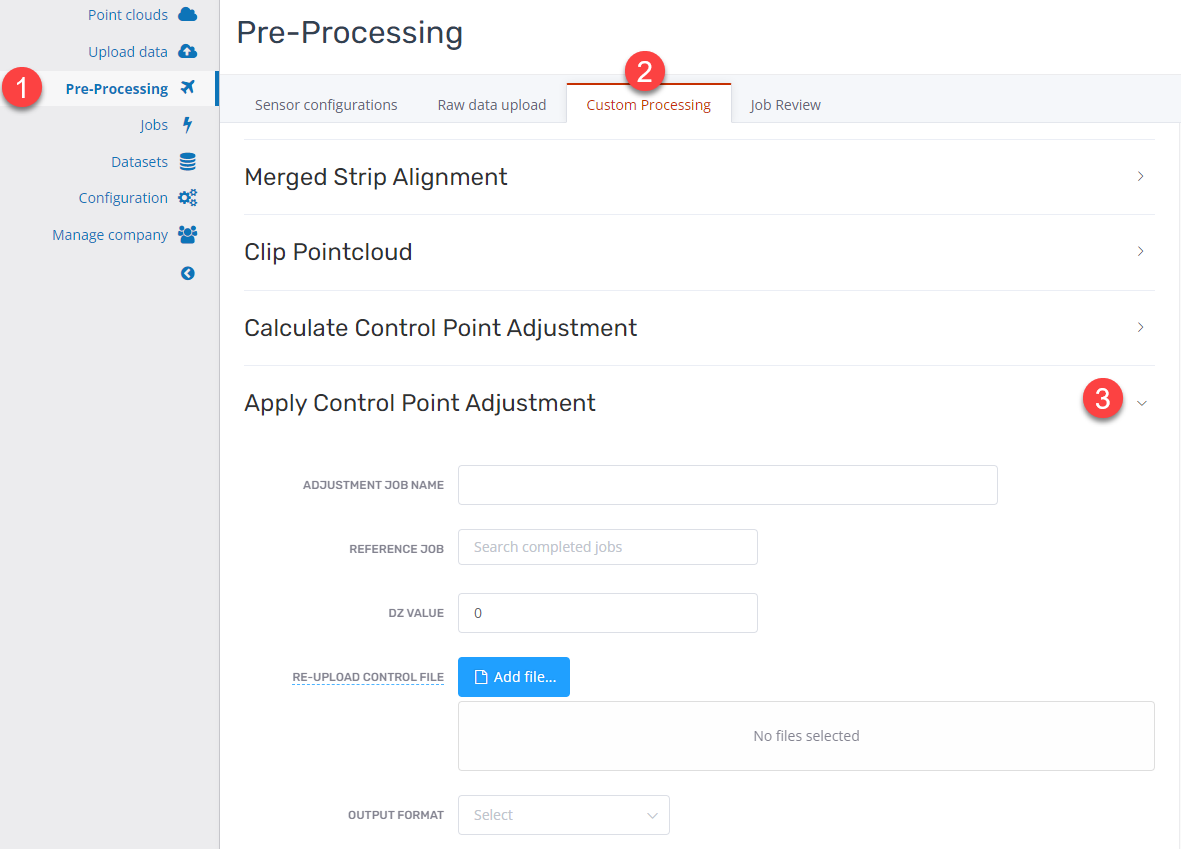
Task: Open Jobs using lightning bolt icon
Action: [188, 124]
